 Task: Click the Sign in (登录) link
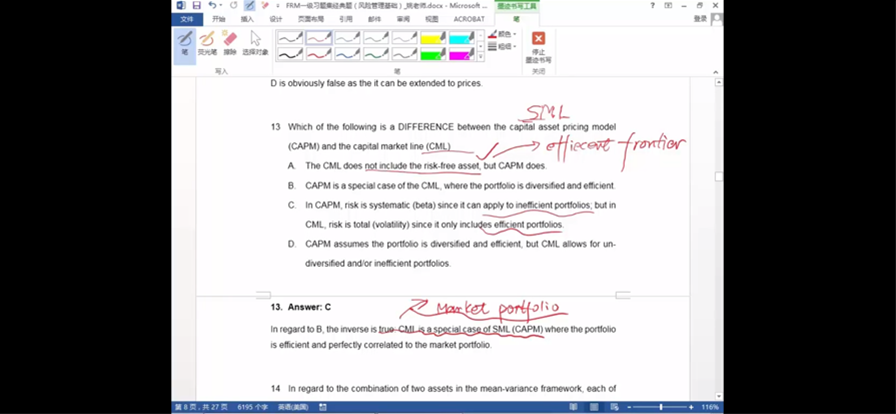coord(700,19)
